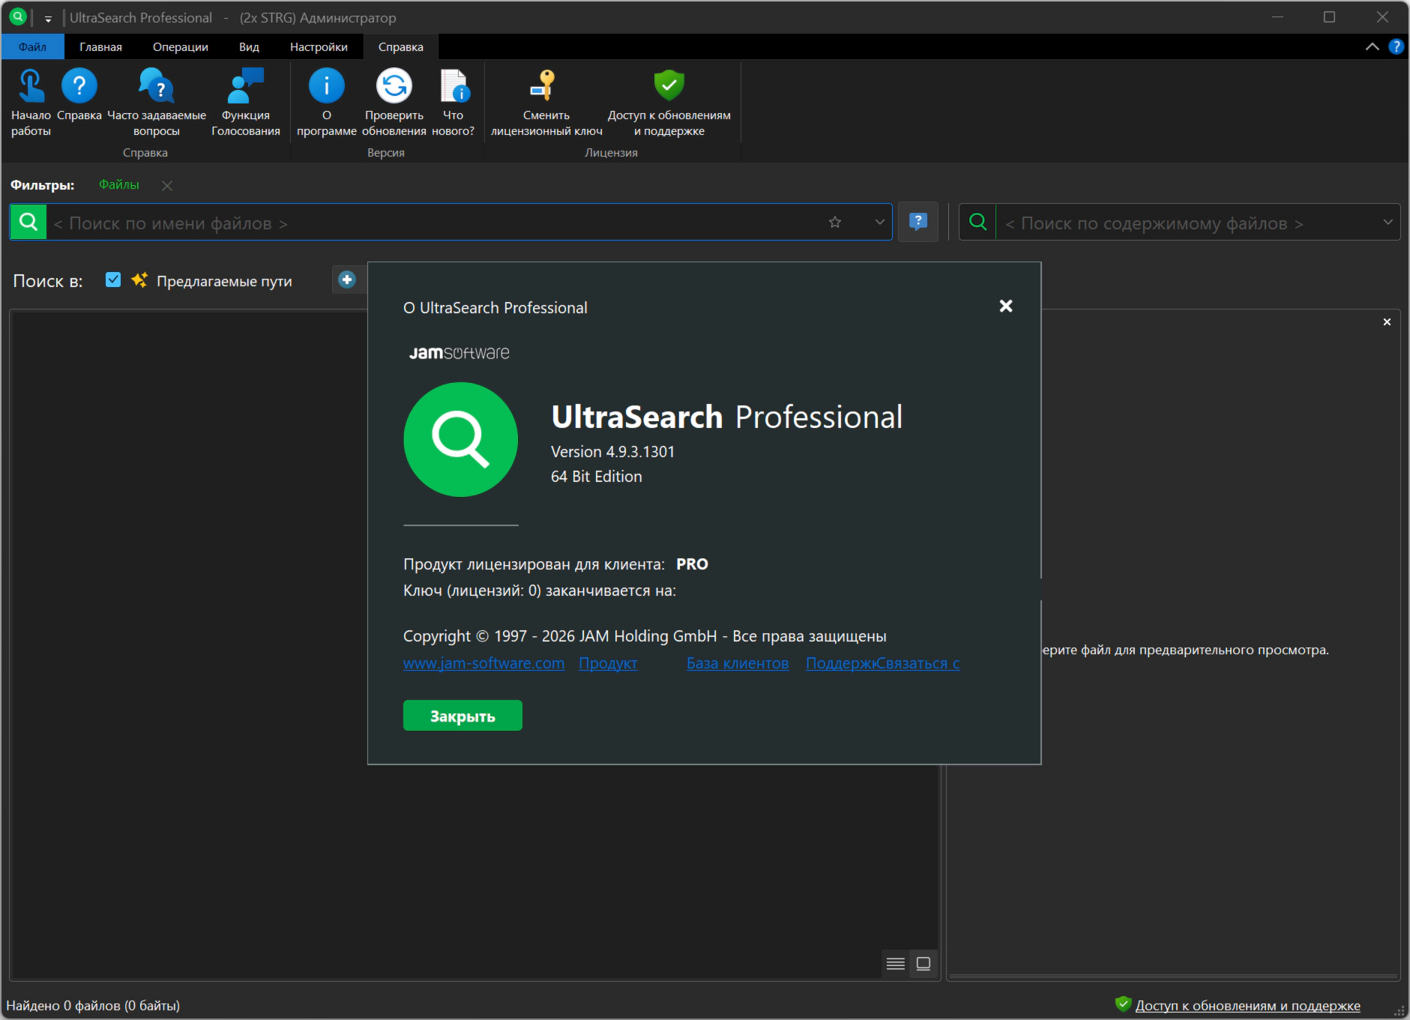Click the Найдено 0 файлов status text
Image resolution: width=1410 pixels, height=1020 pixels.
click(x=93, y=1005)
